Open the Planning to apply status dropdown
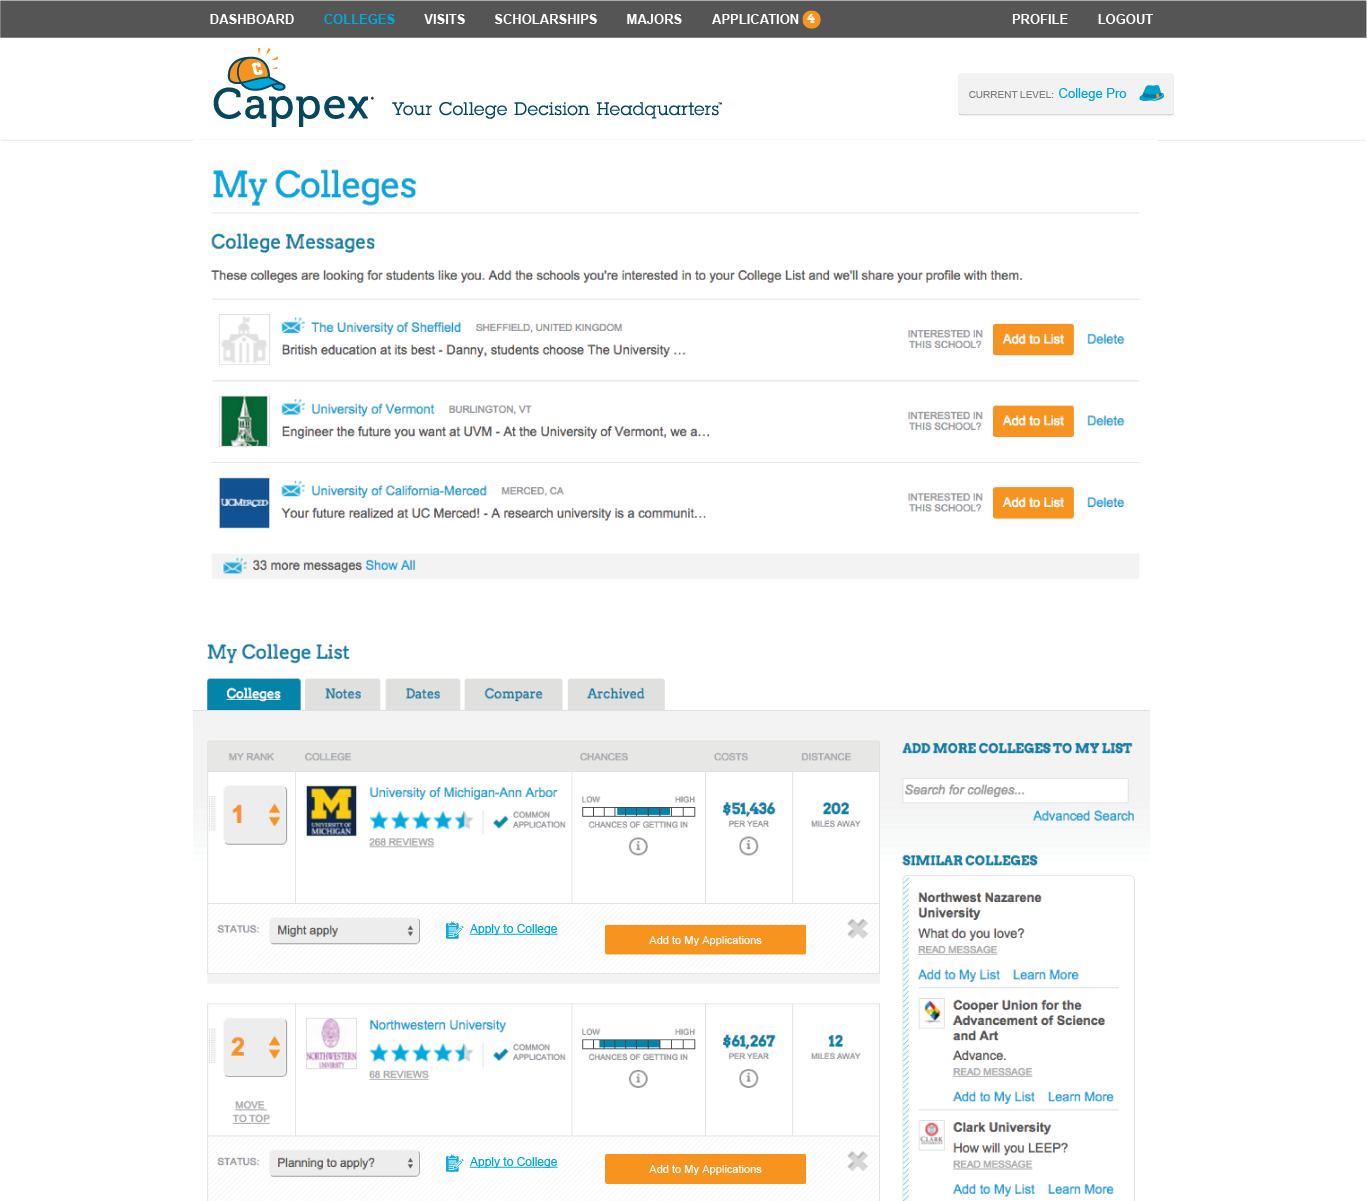This screenshot has height=1201, width=1367. pyautogui.click(x=344, y=1162)
